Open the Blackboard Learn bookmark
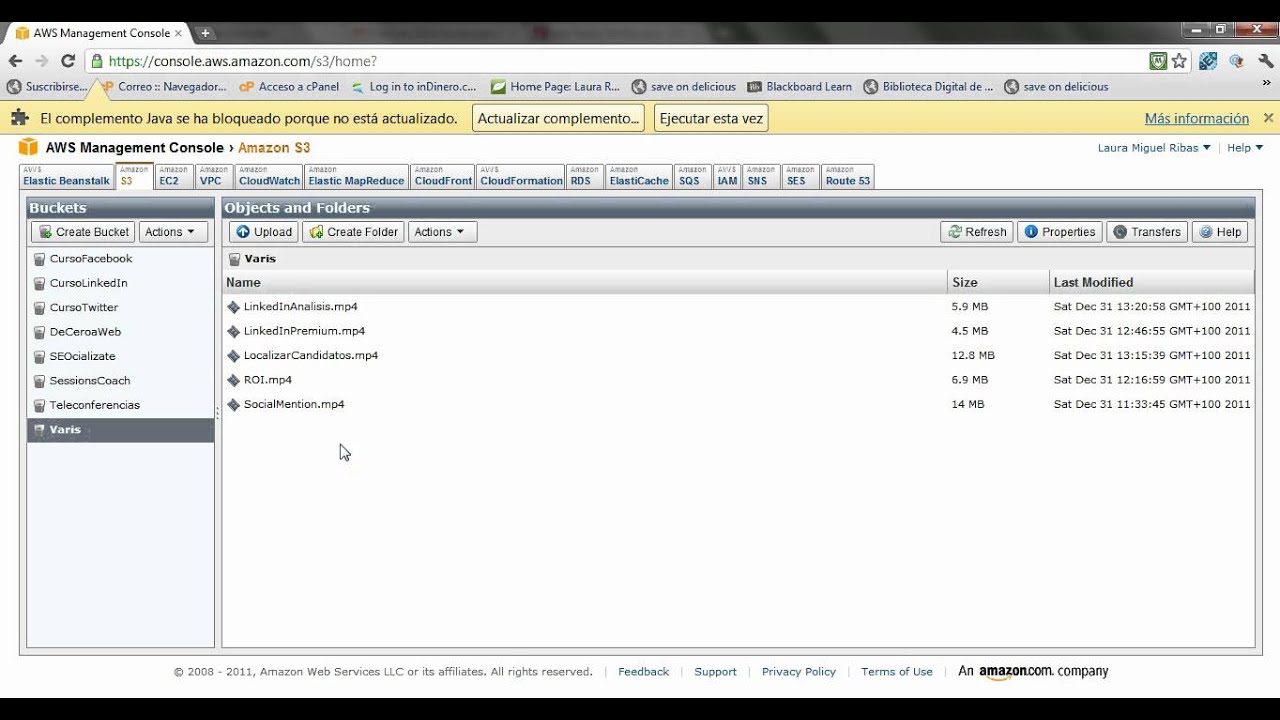The image size is (1280, 720). [x=800, y=87]
